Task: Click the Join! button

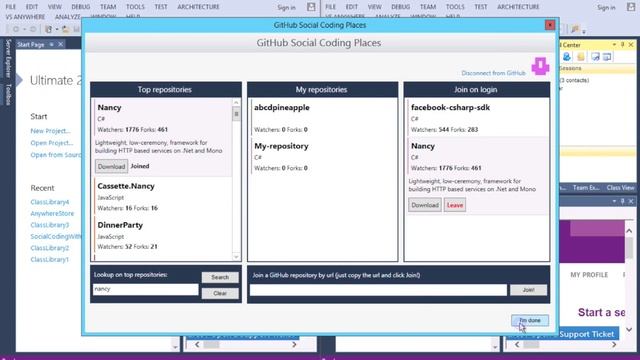Action: coord(528,290)
